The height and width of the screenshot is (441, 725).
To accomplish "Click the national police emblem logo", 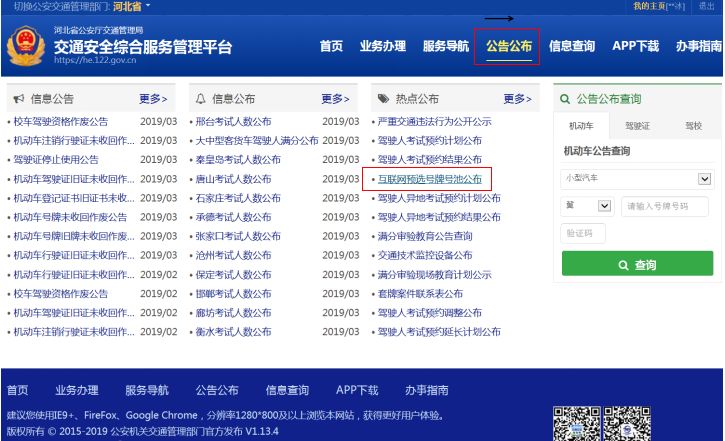I will click(26, 46).
